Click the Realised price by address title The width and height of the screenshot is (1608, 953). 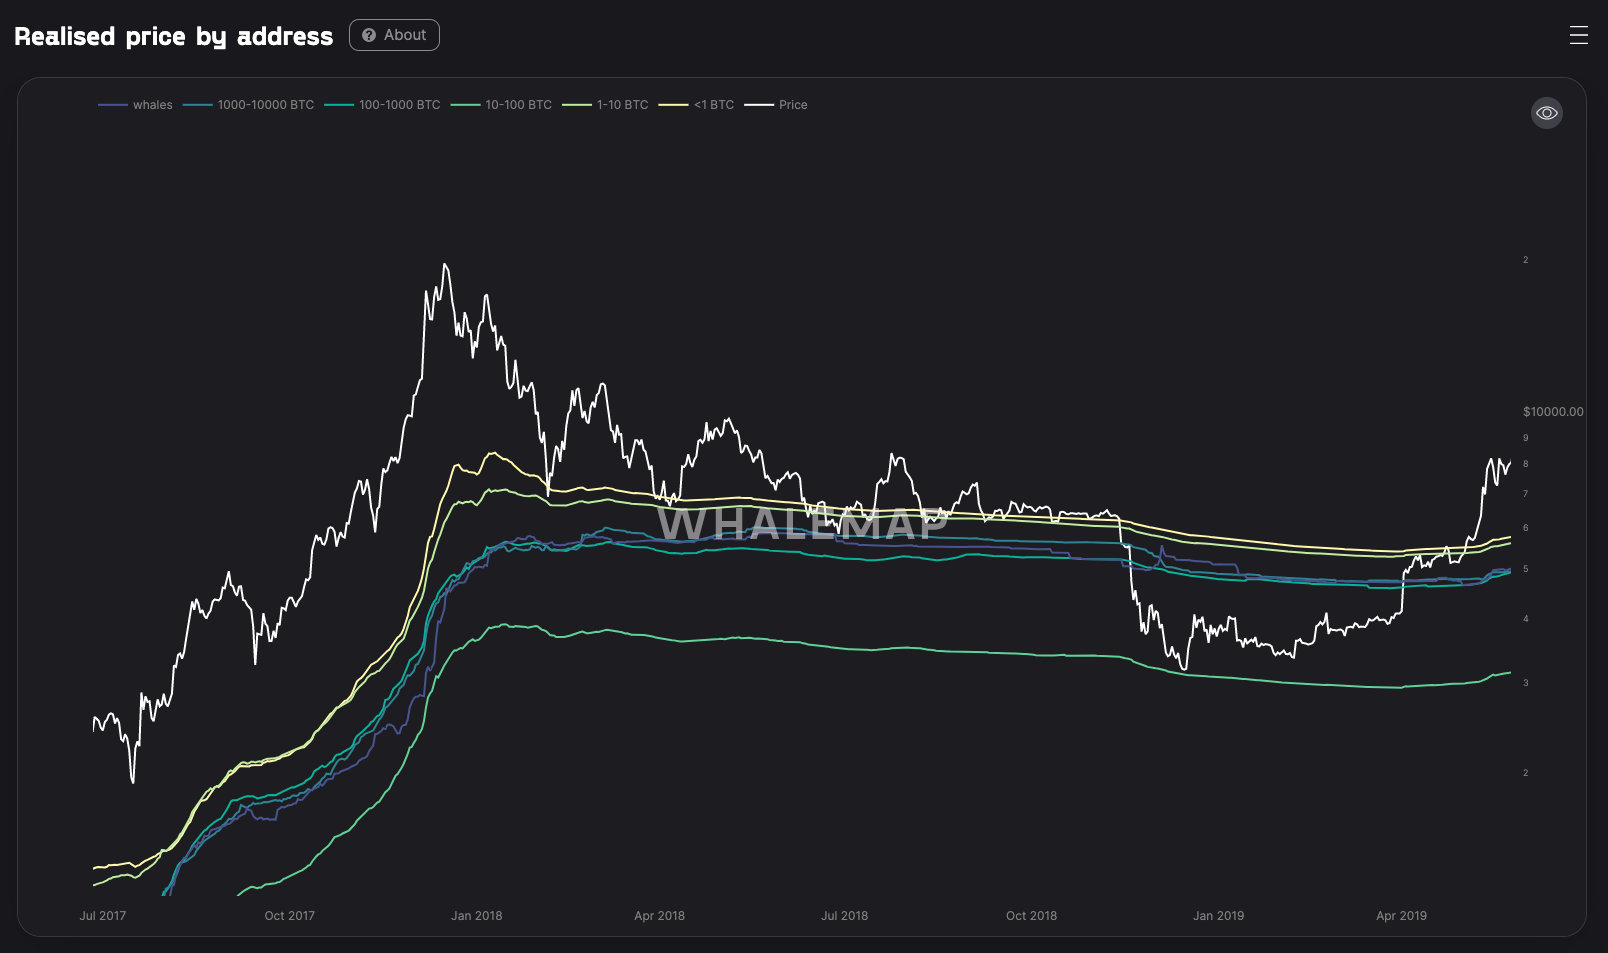pyautogui.click(x=173, y=36)
